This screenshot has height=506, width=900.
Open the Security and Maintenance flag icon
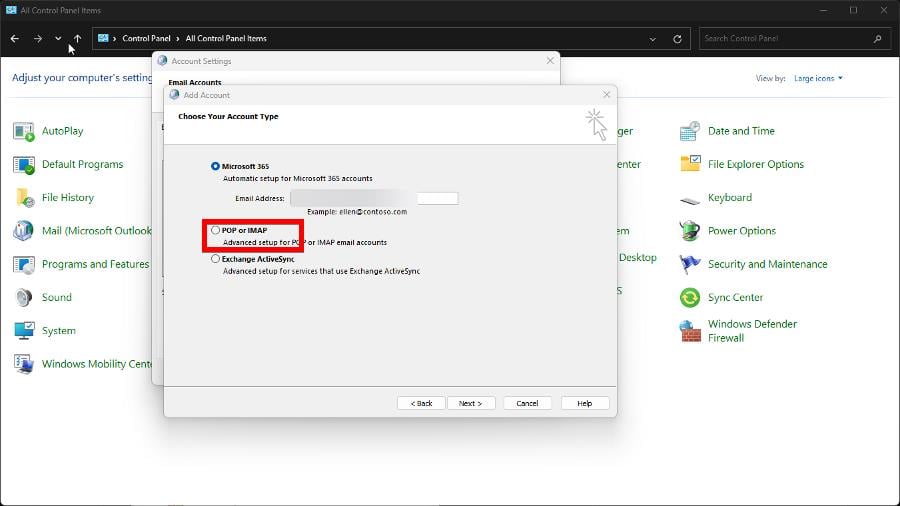tap(689, 264)
